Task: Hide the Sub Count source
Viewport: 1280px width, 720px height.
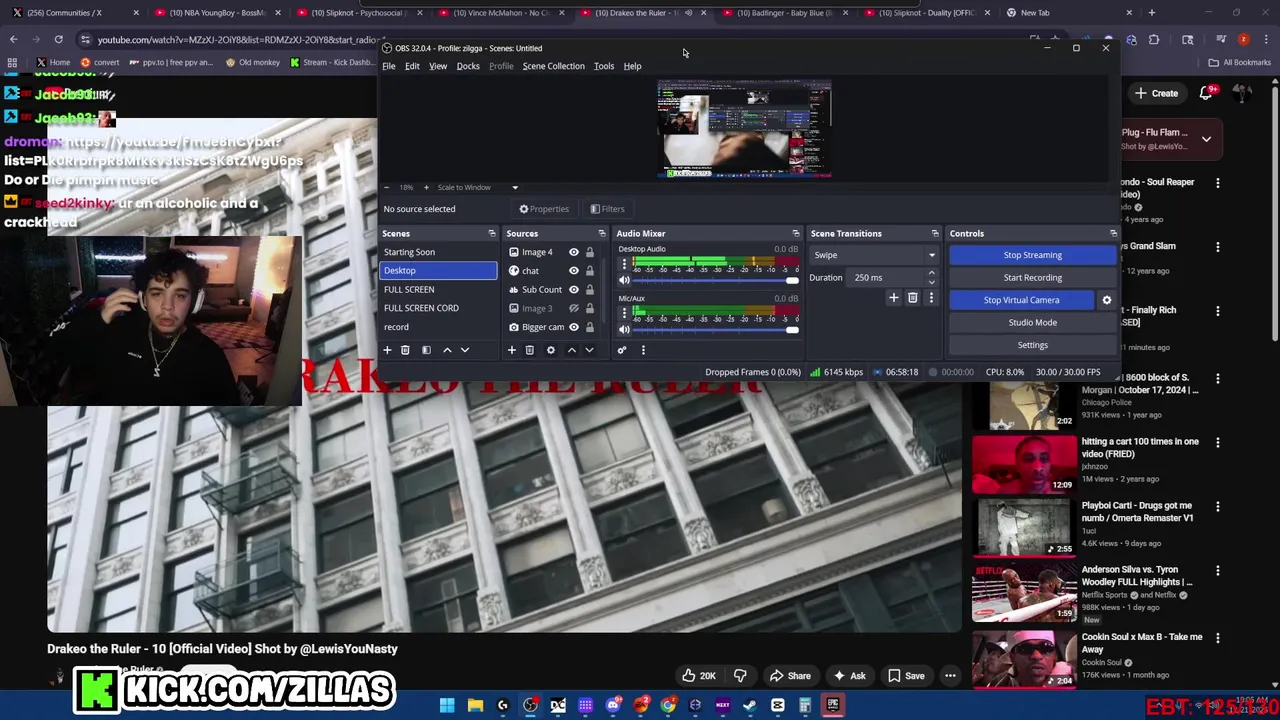Action: [x=574, y=290]
